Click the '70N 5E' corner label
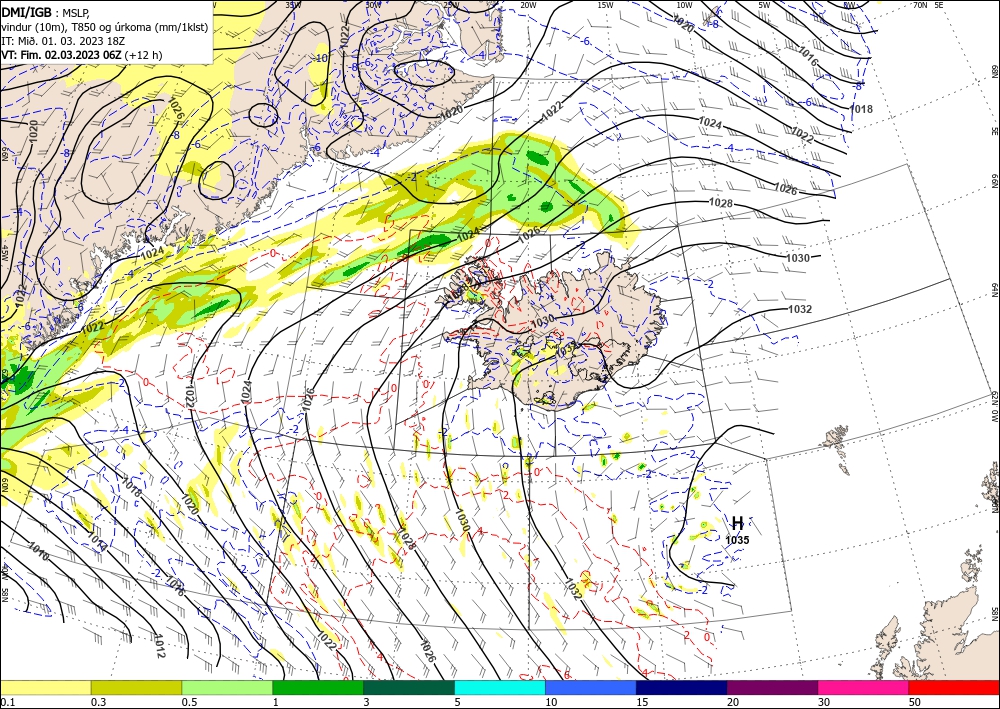This screenshot has width=1000, height=709. 928,5
